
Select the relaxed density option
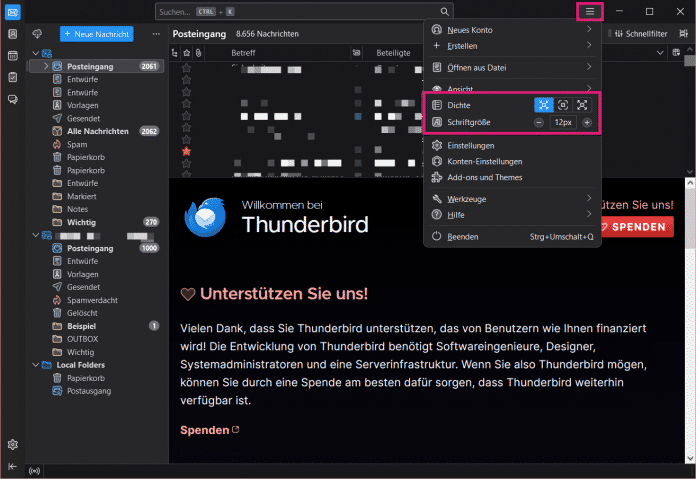pos(583,104)
